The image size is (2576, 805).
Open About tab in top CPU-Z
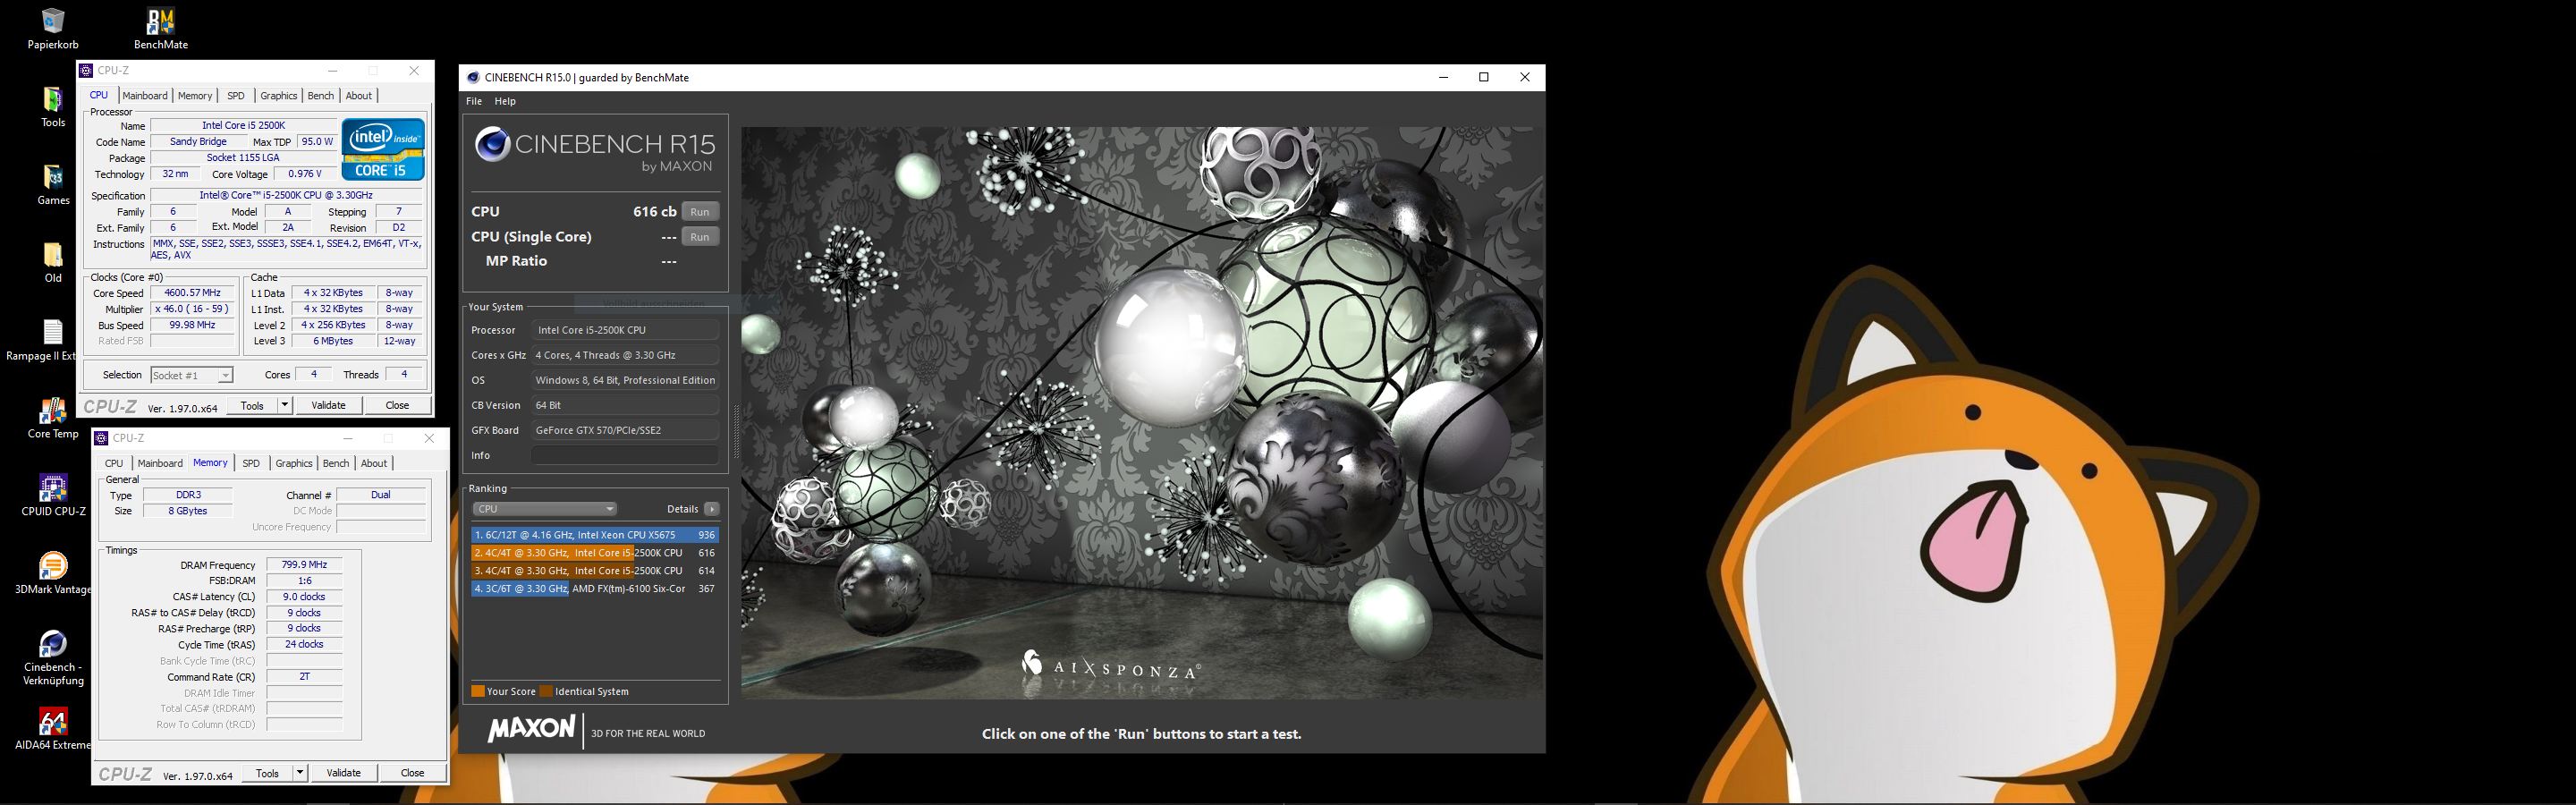coord(359,96)
